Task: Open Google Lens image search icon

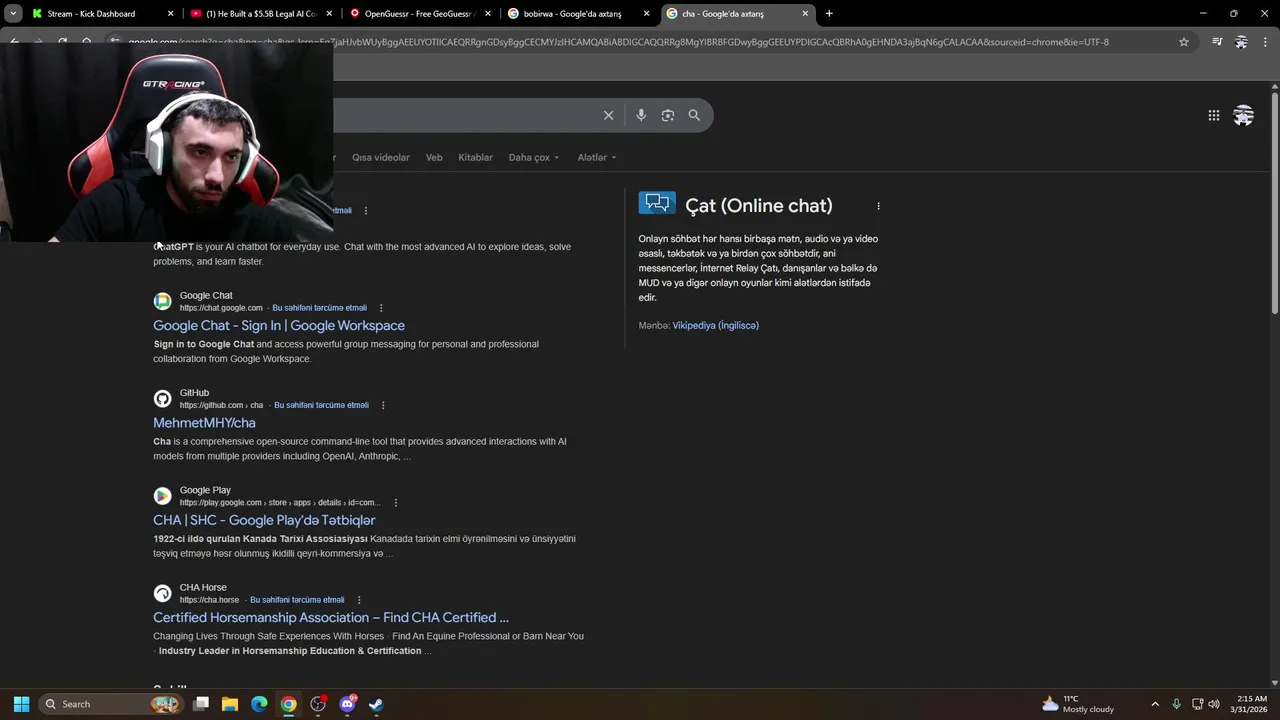Action: click(667, 115)
